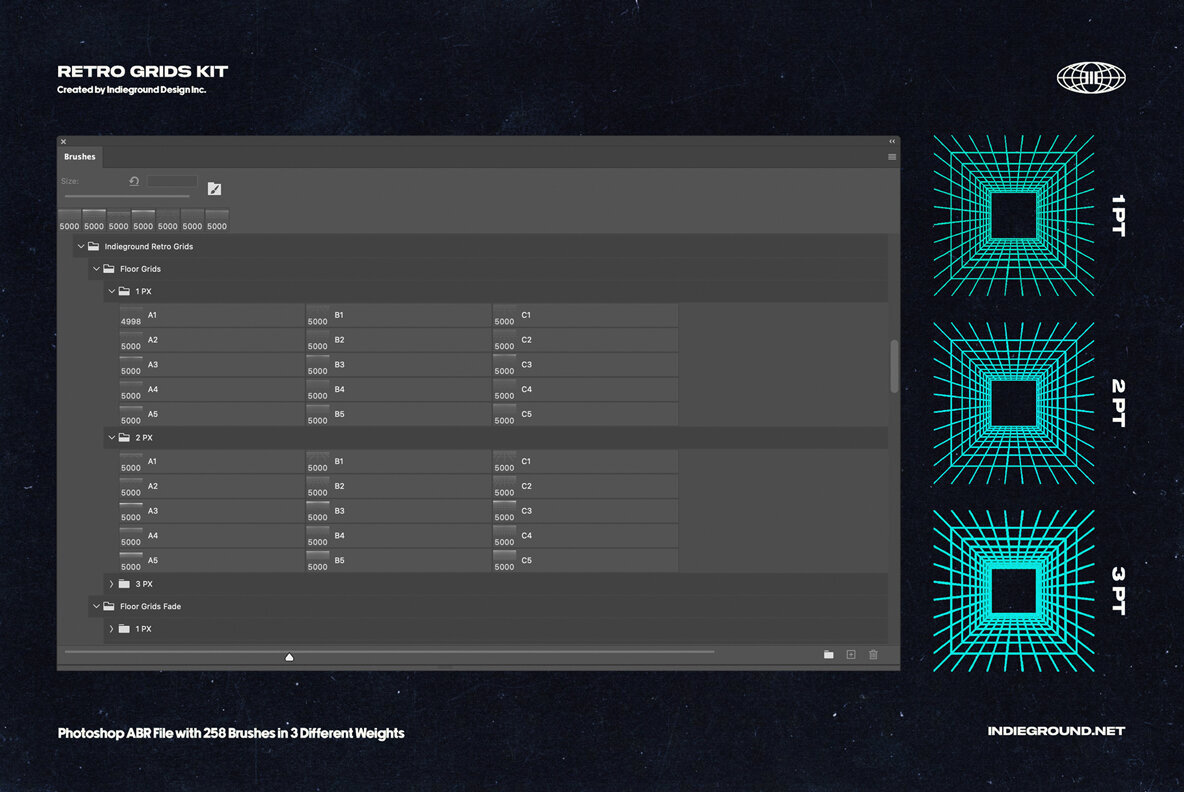Open the Brushes panel options menu
The width and height of the screenshot is (1184, 792).
click(891, 157)
